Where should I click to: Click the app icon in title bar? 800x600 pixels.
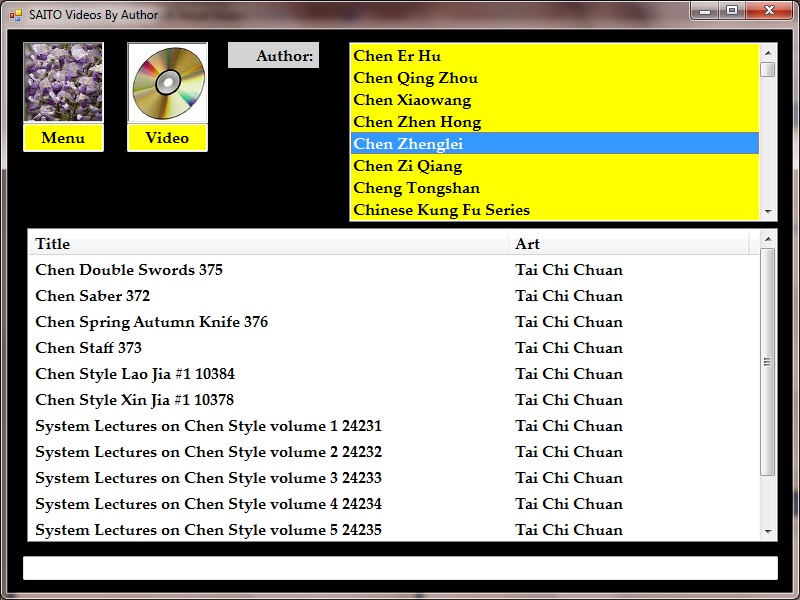[16, 15]
